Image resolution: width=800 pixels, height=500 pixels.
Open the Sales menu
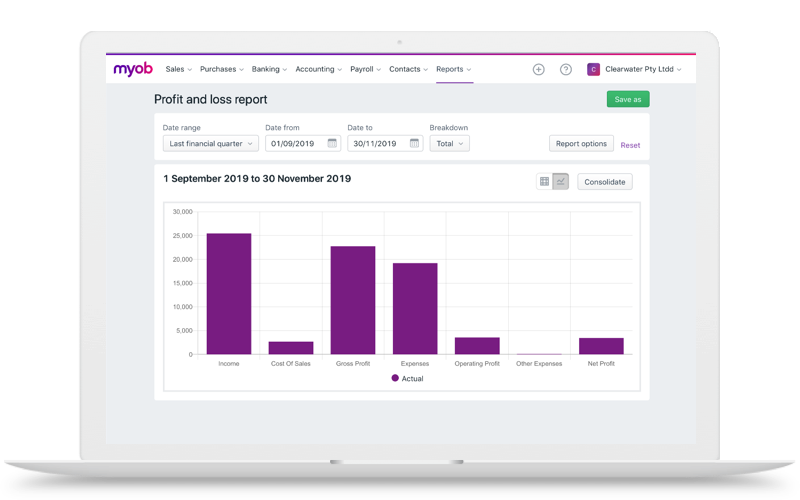pyautogui.click(x=178, y=69)
